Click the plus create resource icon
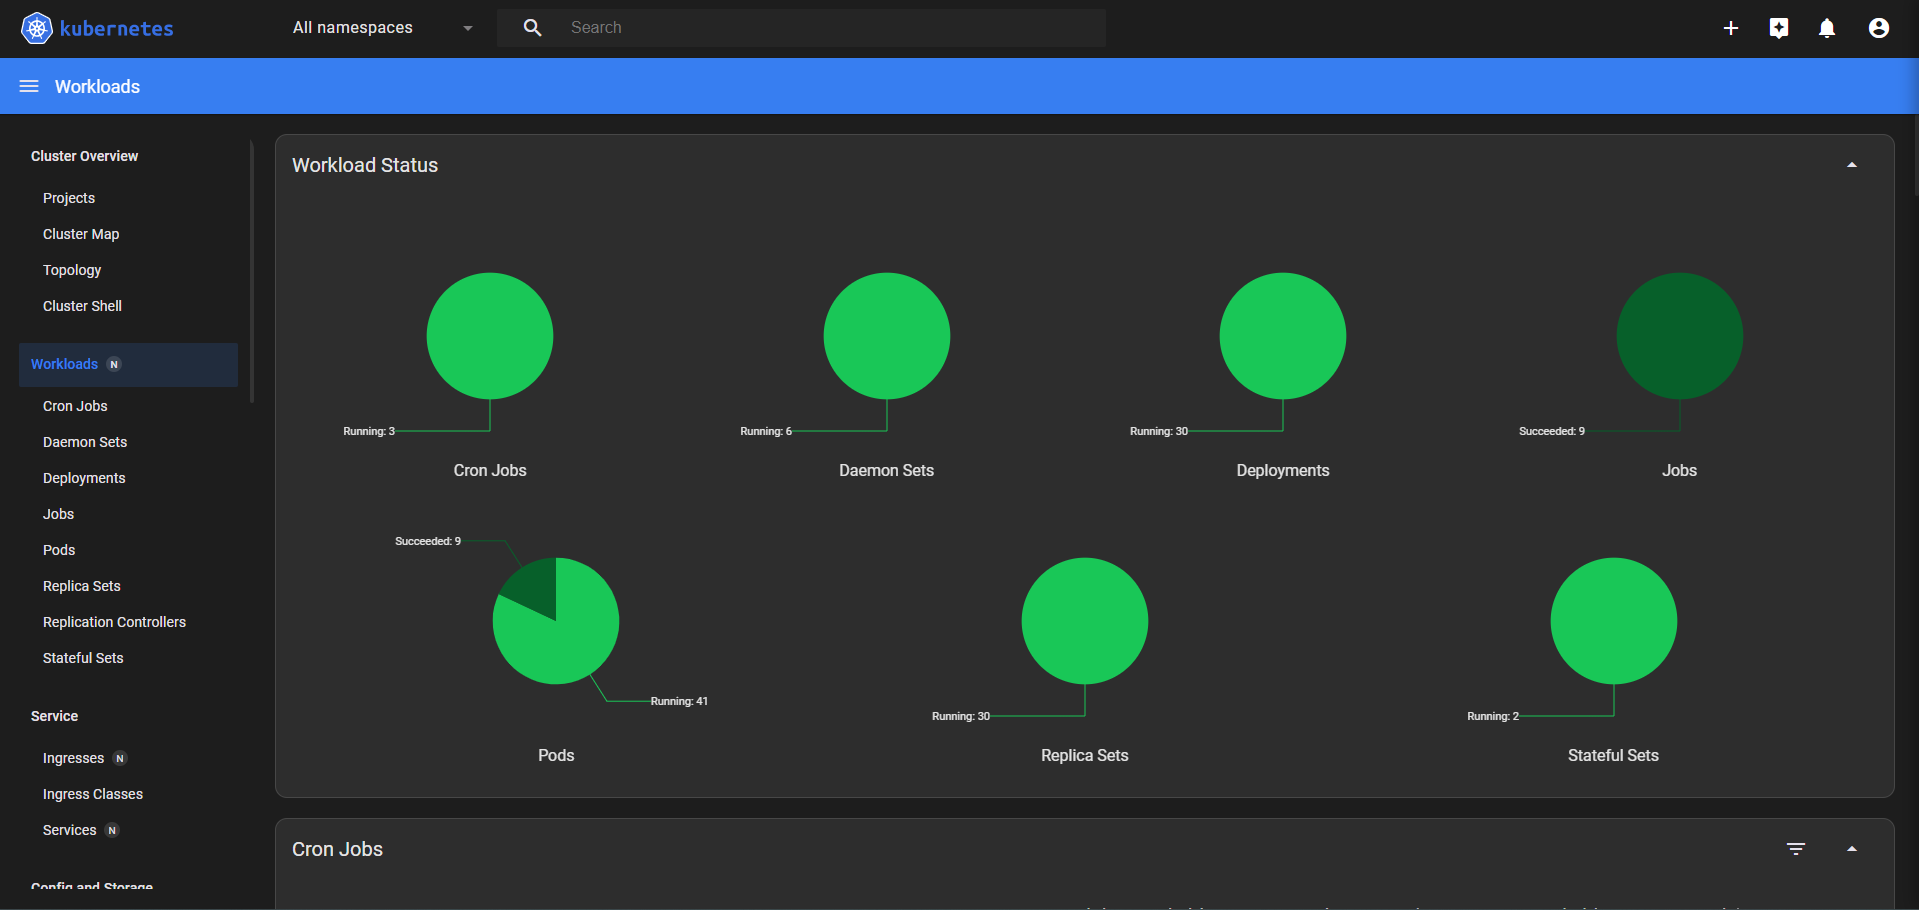The image size is (1919, 910). (x=1731, y=28)
